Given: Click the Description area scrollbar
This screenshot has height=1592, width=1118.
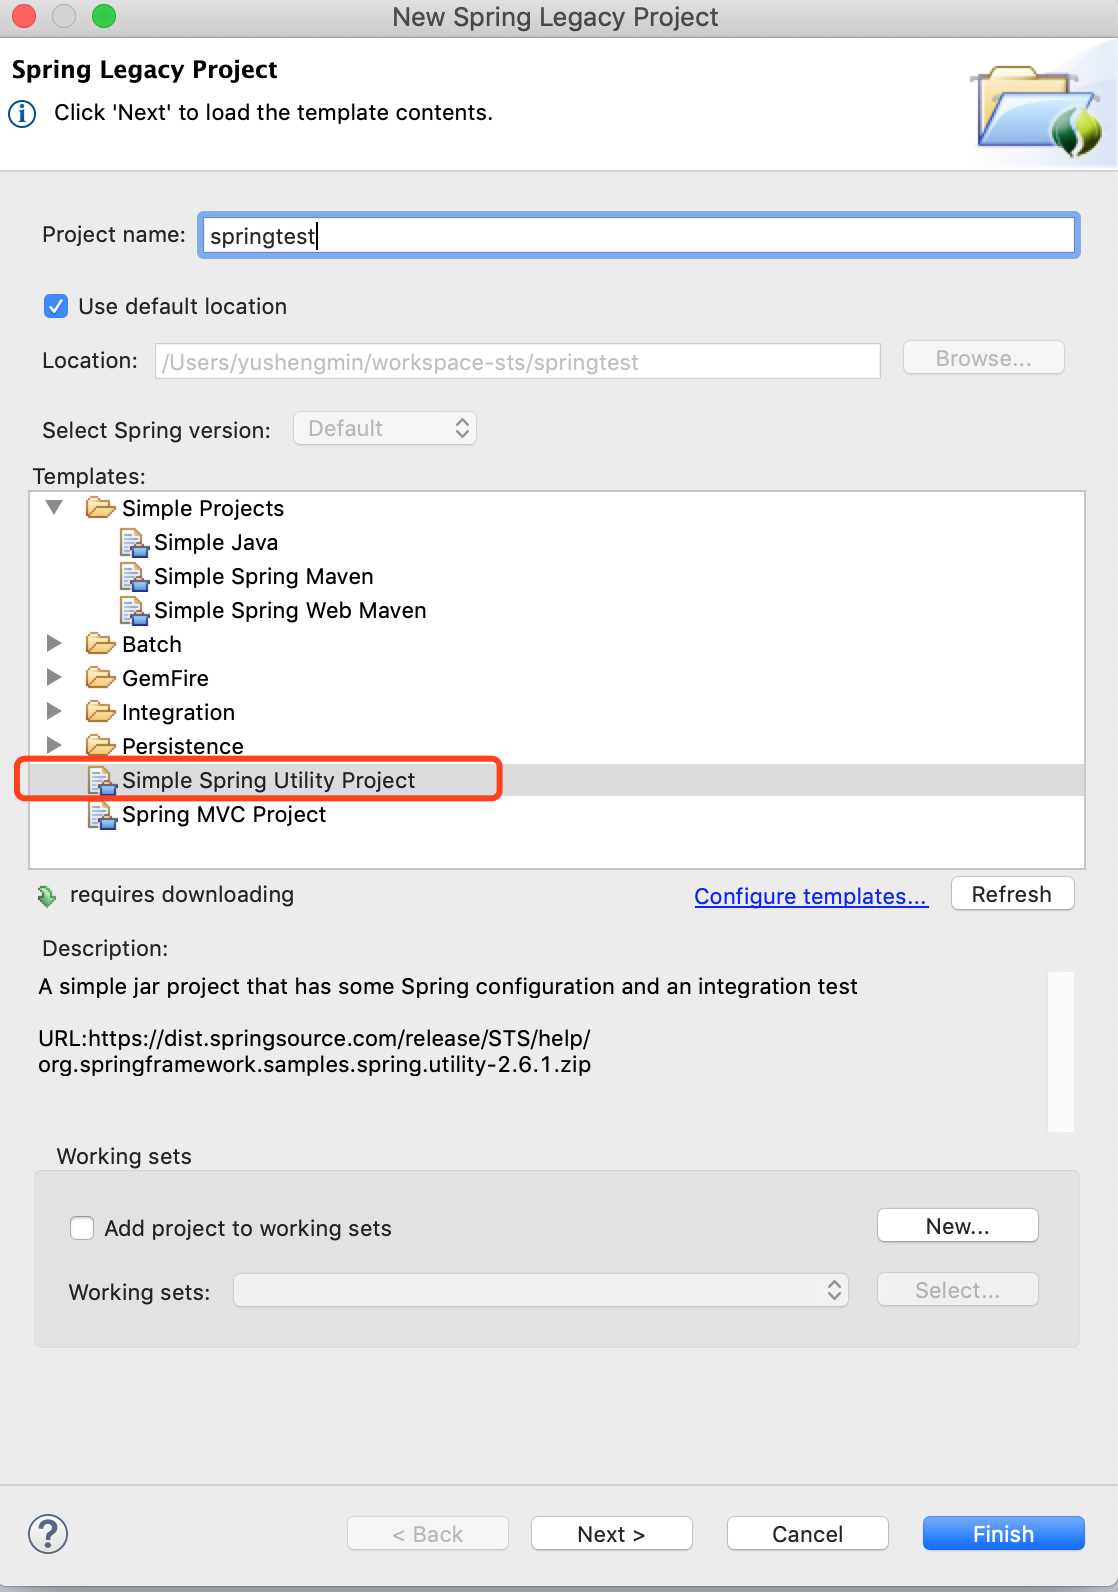Looking at the screenshot, I should coord(1061,1052).
